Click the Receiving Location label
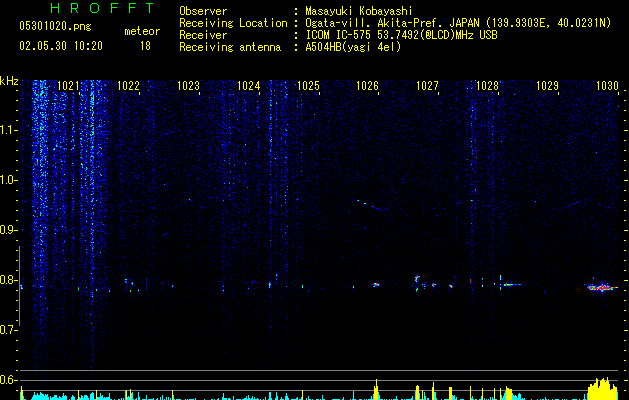Image resolution: width=629 pixels, height=400 pixels. tap(233, 23)
